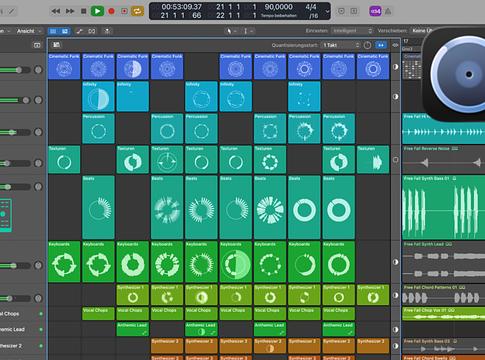Click Anthemic Lead row divider half-circle icon
Viewport: 485px width, 360px height.
point(396,330)
